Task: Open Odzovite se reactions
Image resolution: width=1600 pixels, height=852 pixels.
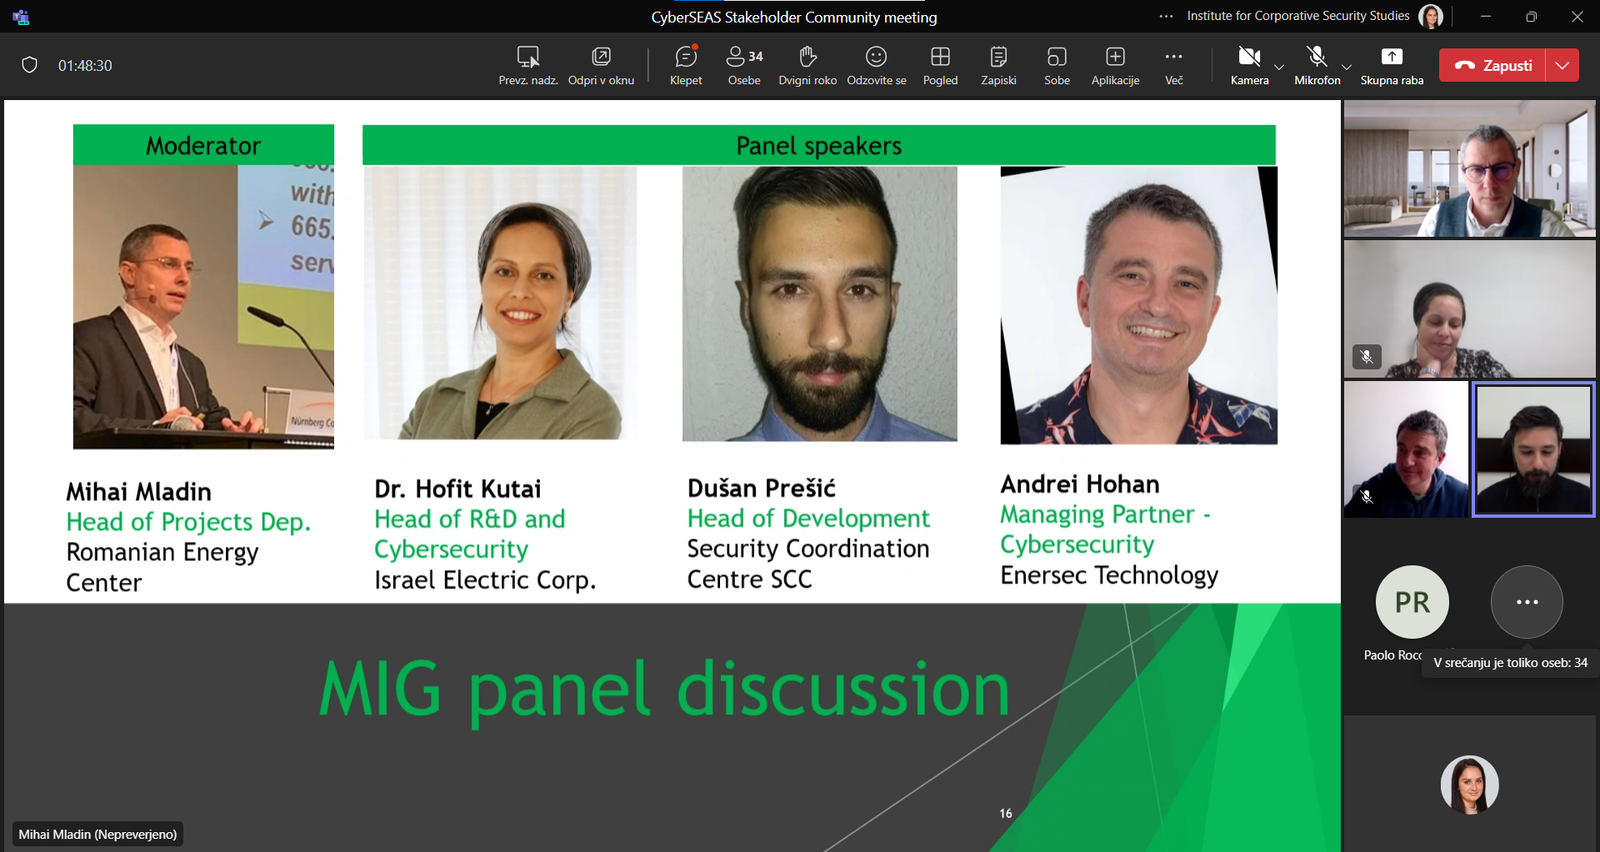Action: (876, 65)
